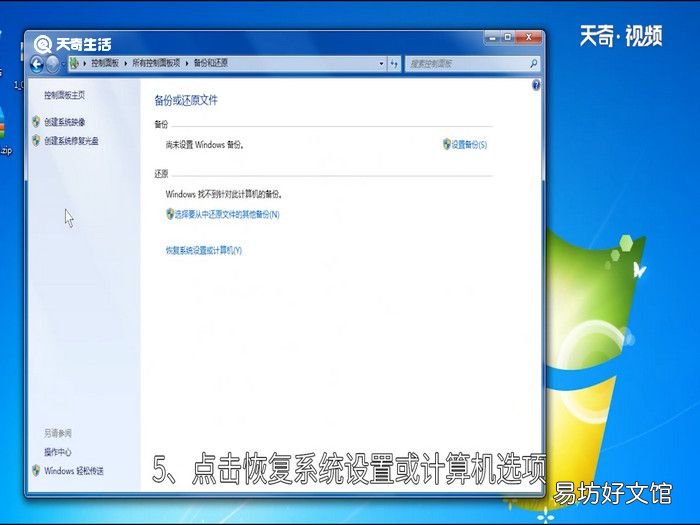Open help via the blue question mark
The width and height of the screenshot is (700, 525).
pos(536,85)
